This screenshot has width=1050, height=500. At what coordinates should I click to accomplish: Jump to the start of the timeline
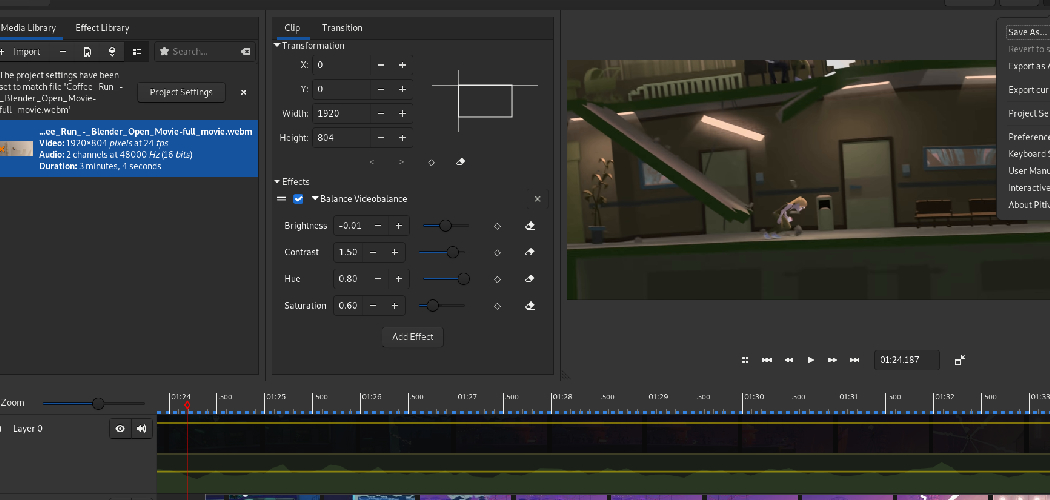pos(767,360)
